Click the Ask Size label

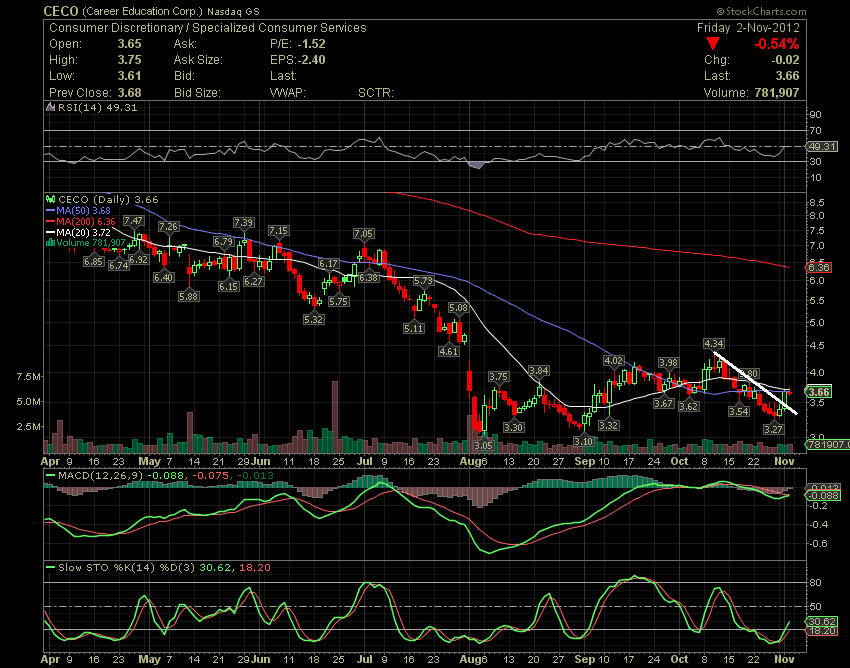pyautogui.click(x=198, y=60)
